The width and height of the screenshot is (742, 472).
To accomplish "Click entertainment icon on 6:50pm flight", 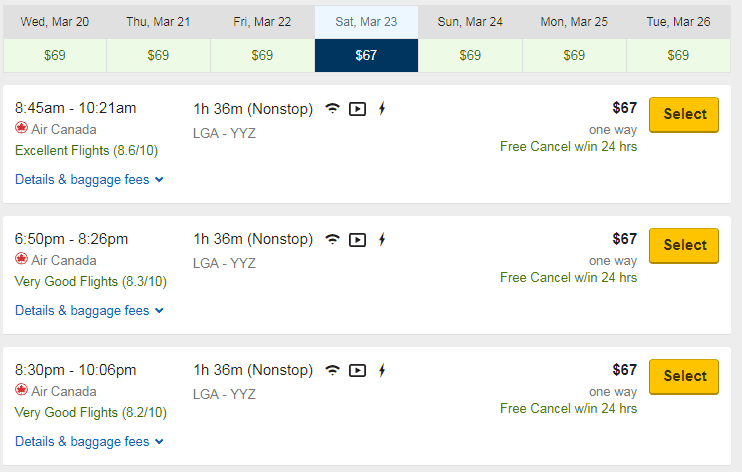I will point(357,240).
